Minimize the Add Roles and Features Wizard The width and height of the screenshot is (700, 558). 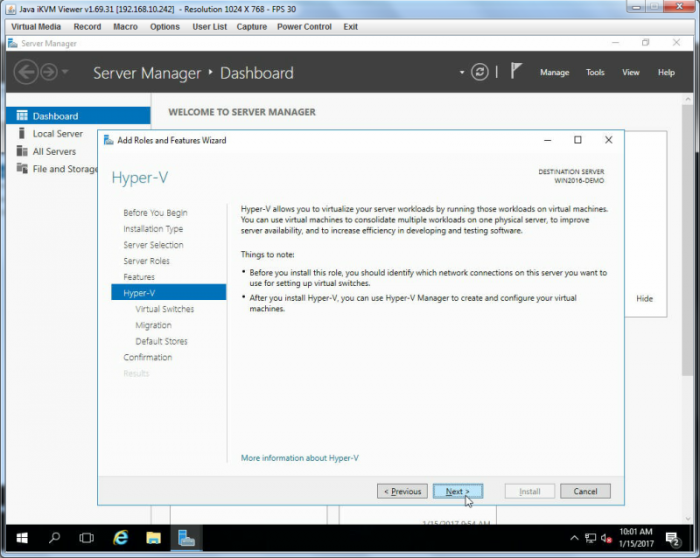coord(548,140)
